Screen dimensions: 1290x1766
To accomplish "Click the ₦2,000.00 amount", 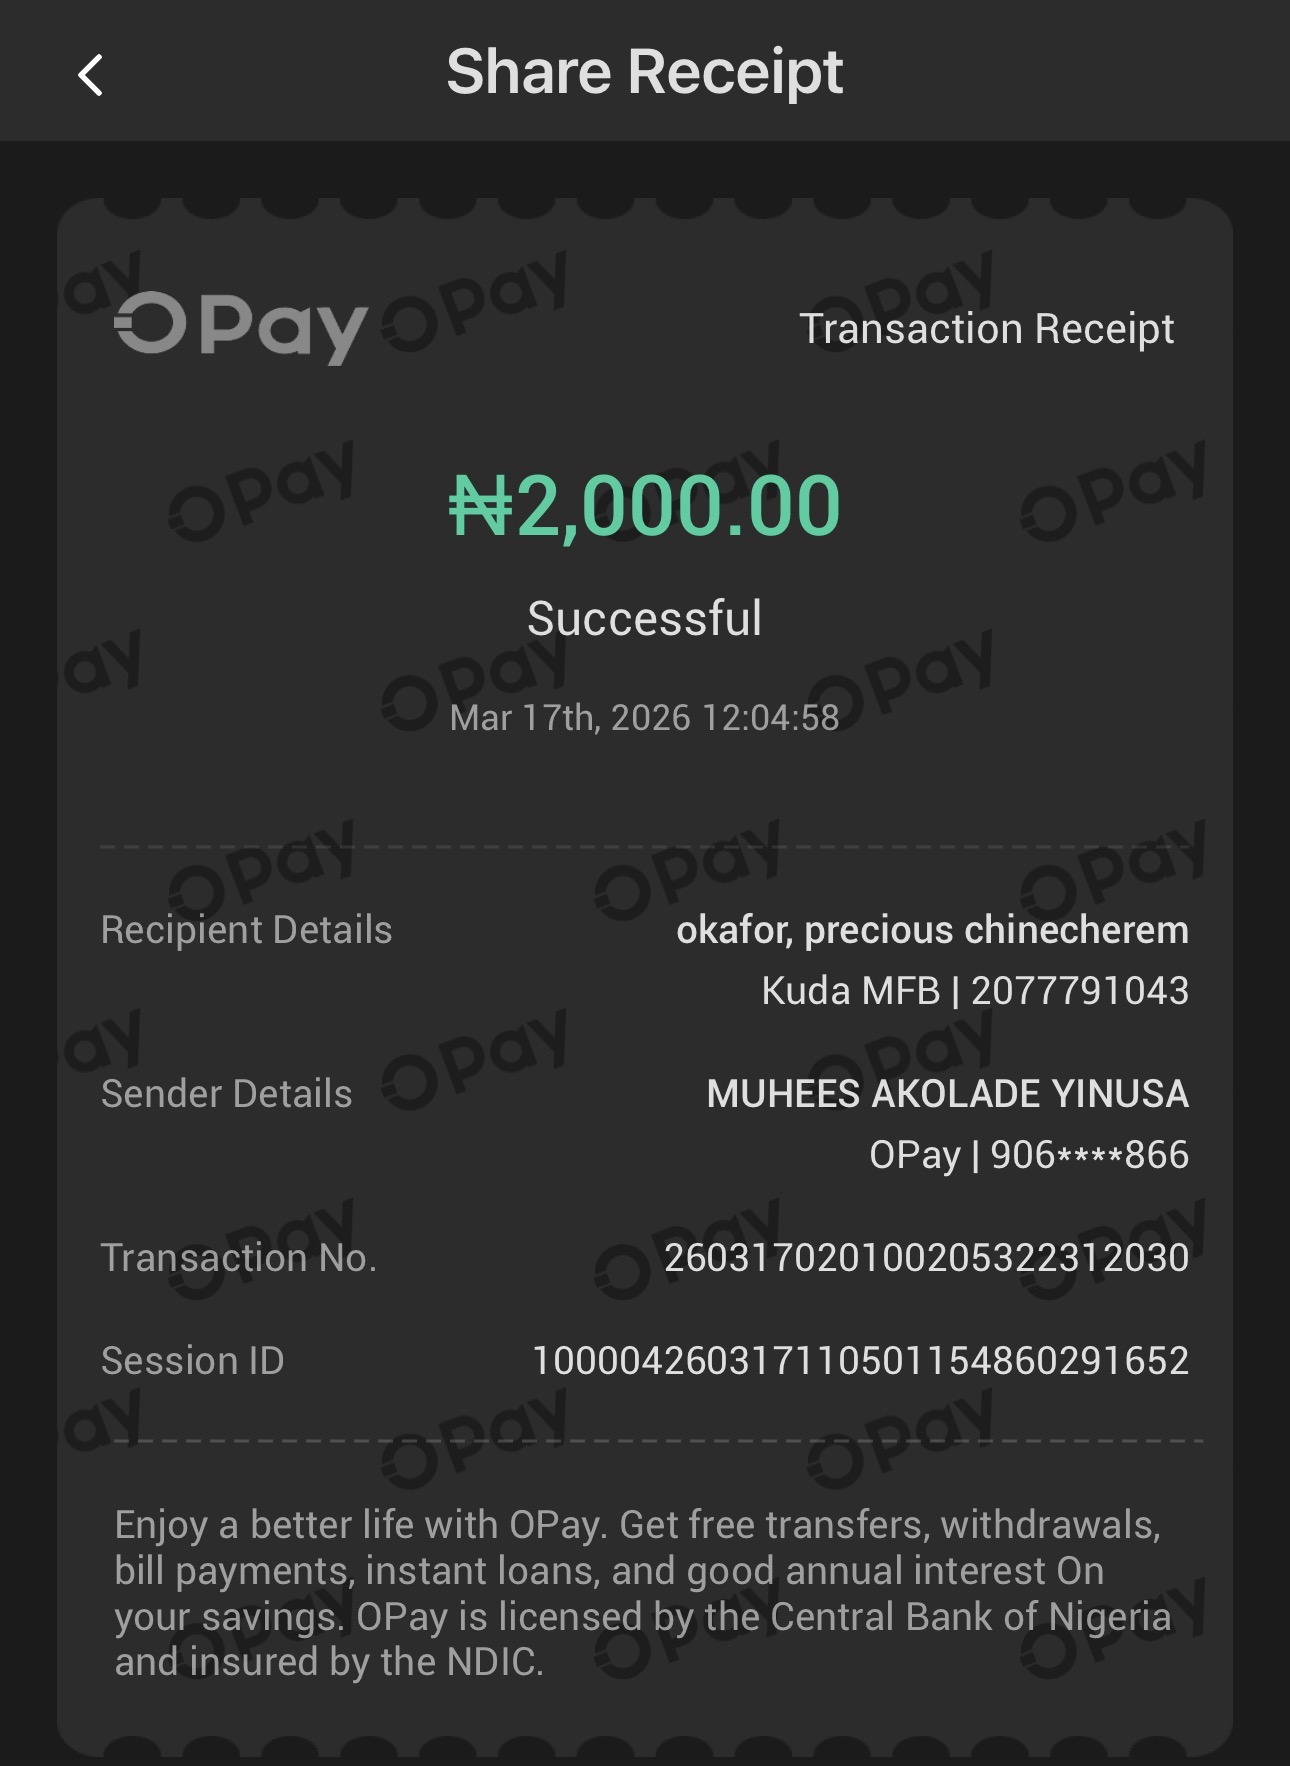I will 644,506.
